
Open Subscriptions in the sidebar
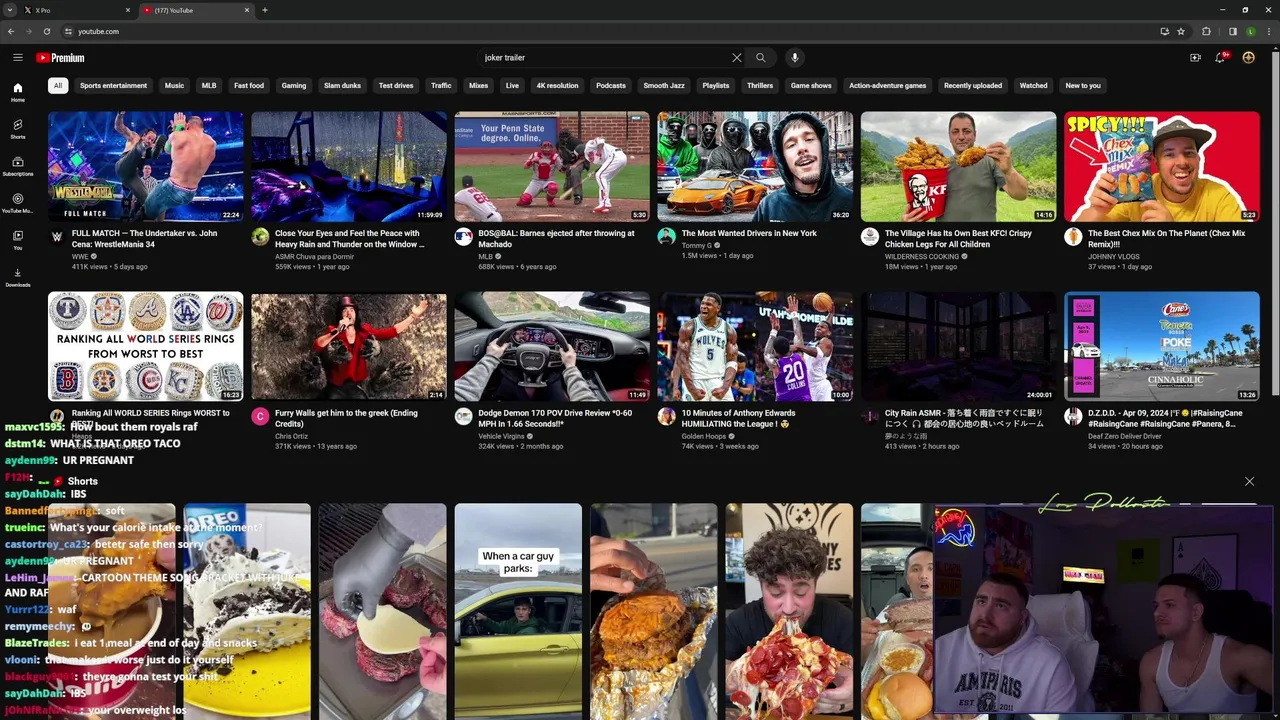click(x=17, y=166)
